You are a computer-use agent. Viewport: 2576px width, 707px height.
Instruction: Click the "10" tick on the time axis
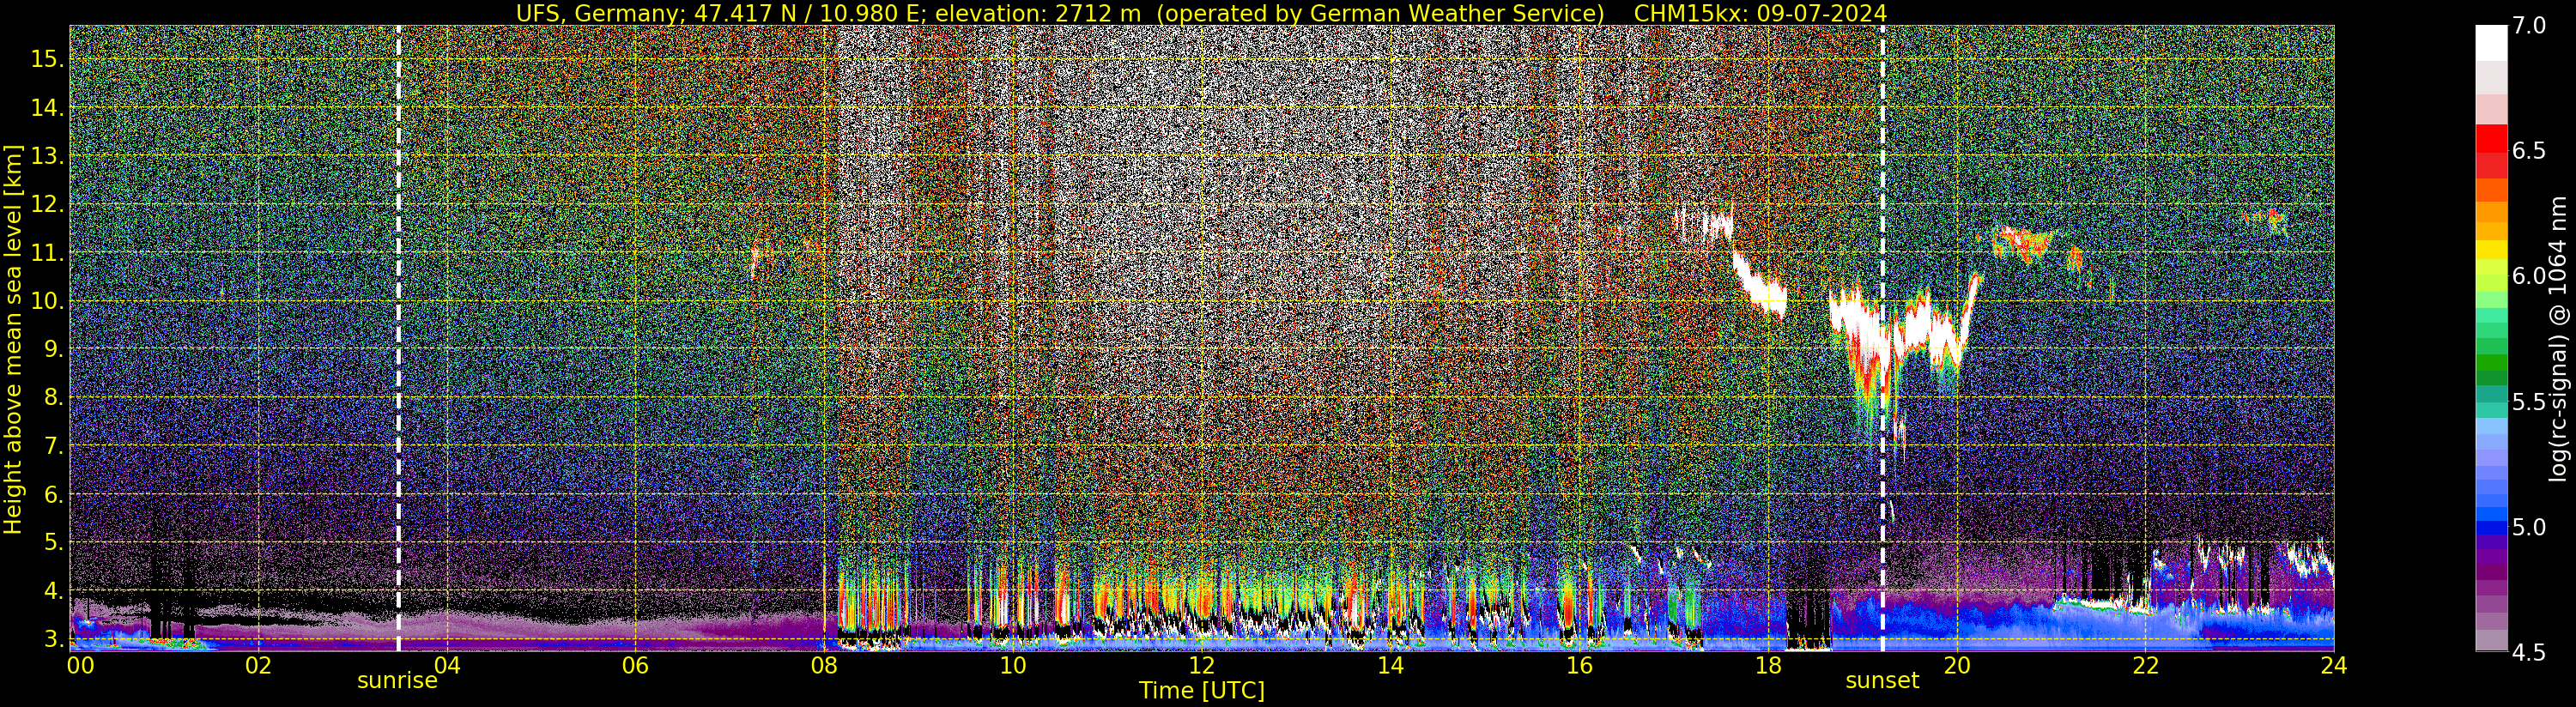tap(1013, 665)
